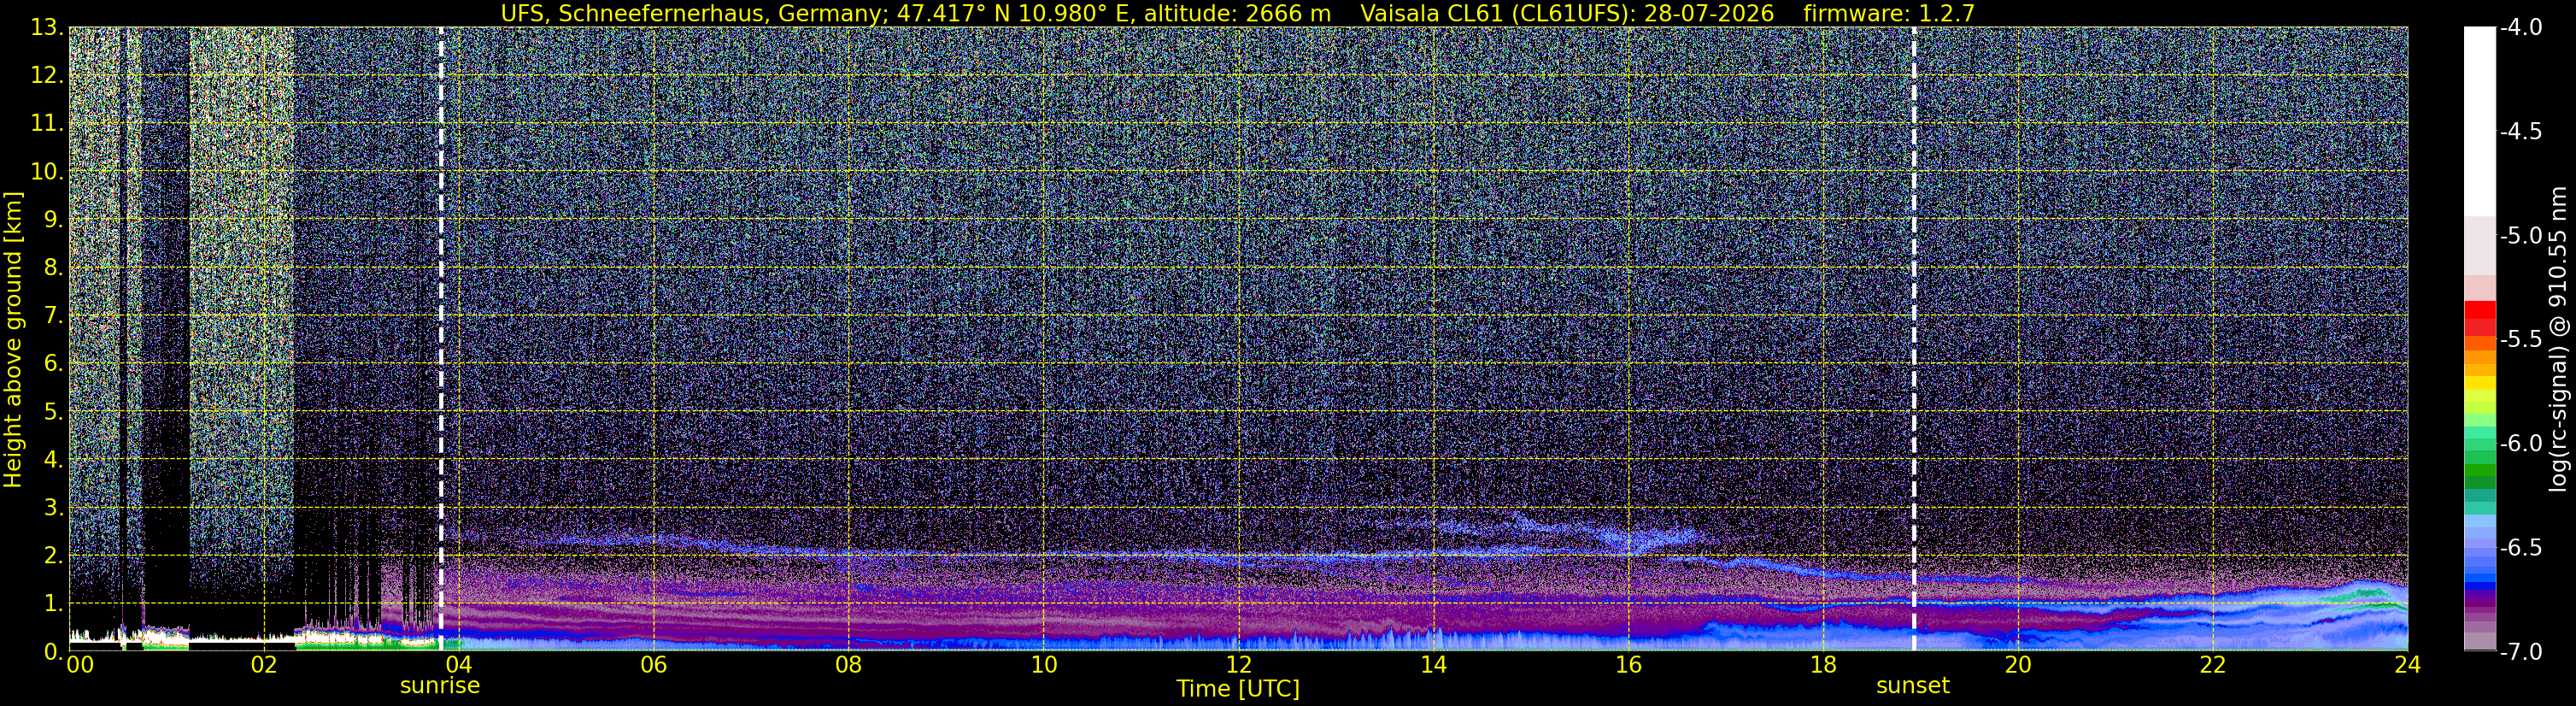Click the 18 time axis tick label
The width and height of the screenshot is (2576, 706).
click(x=1823, y=665)
